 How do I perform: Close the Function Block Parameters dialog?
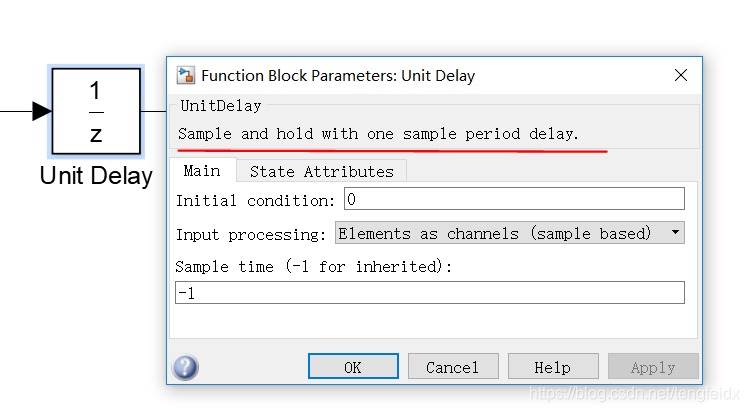tap(681, 75)
